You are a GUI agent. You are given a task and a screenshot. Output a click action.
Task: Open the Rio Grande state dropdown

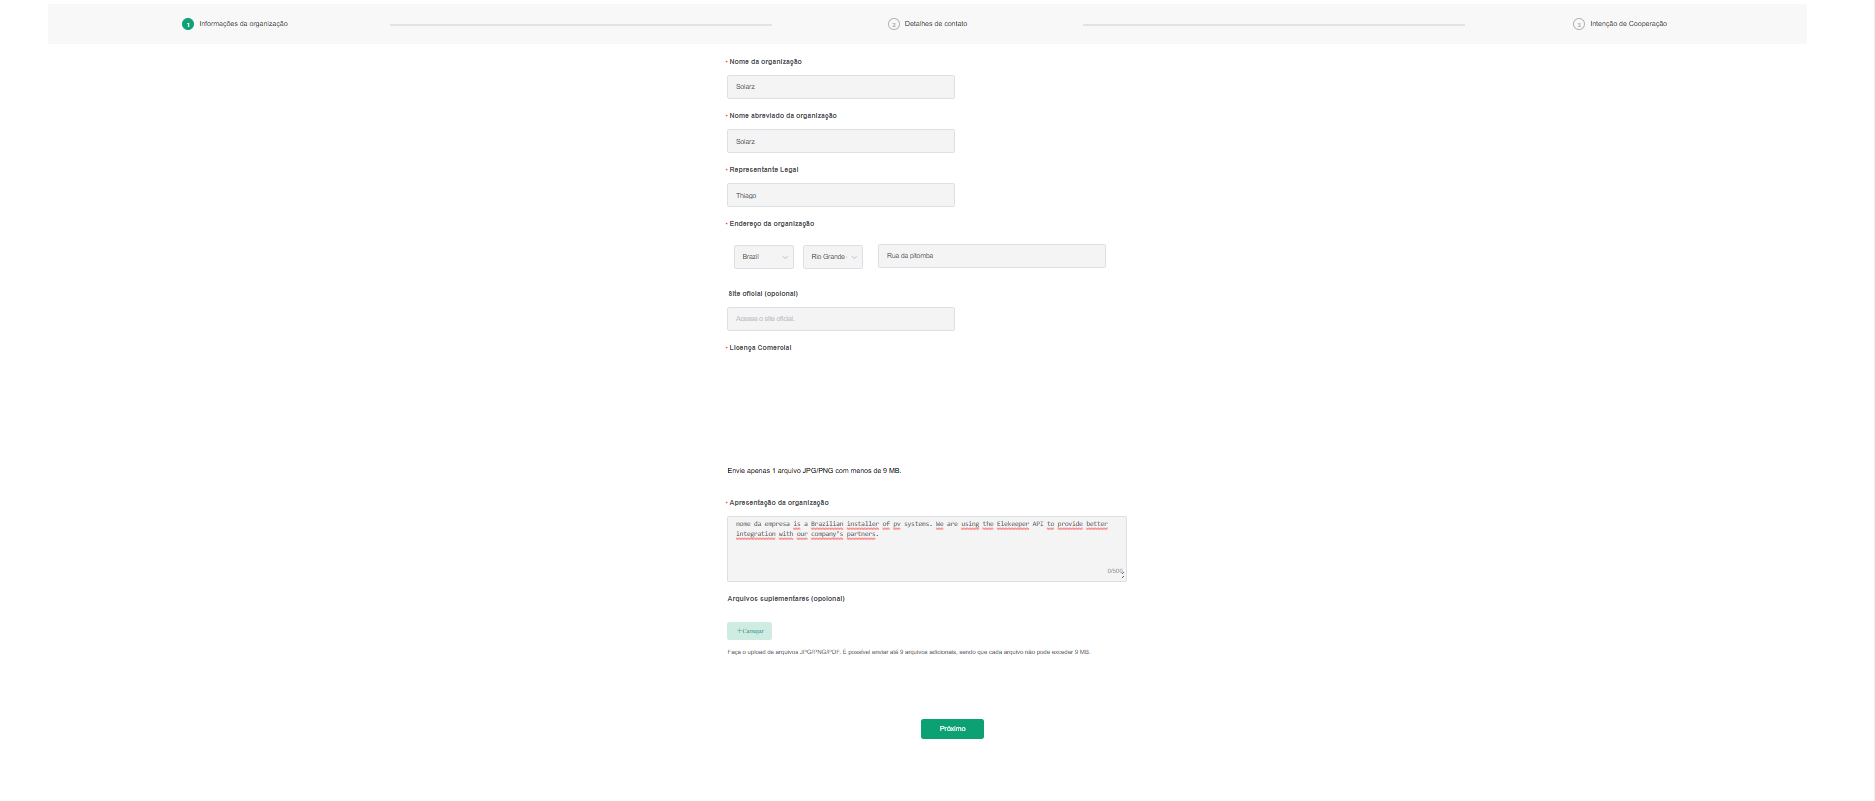coord(833,257)
